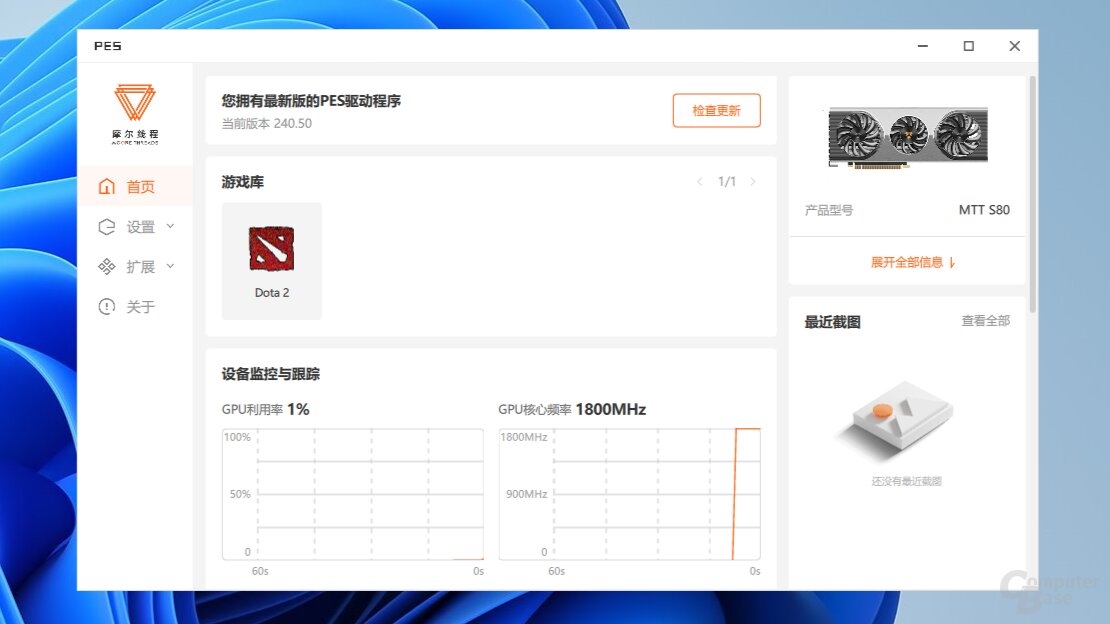The image size is (1110, 624).
Task: Maximize the PES window
Action: coord(968,46)
